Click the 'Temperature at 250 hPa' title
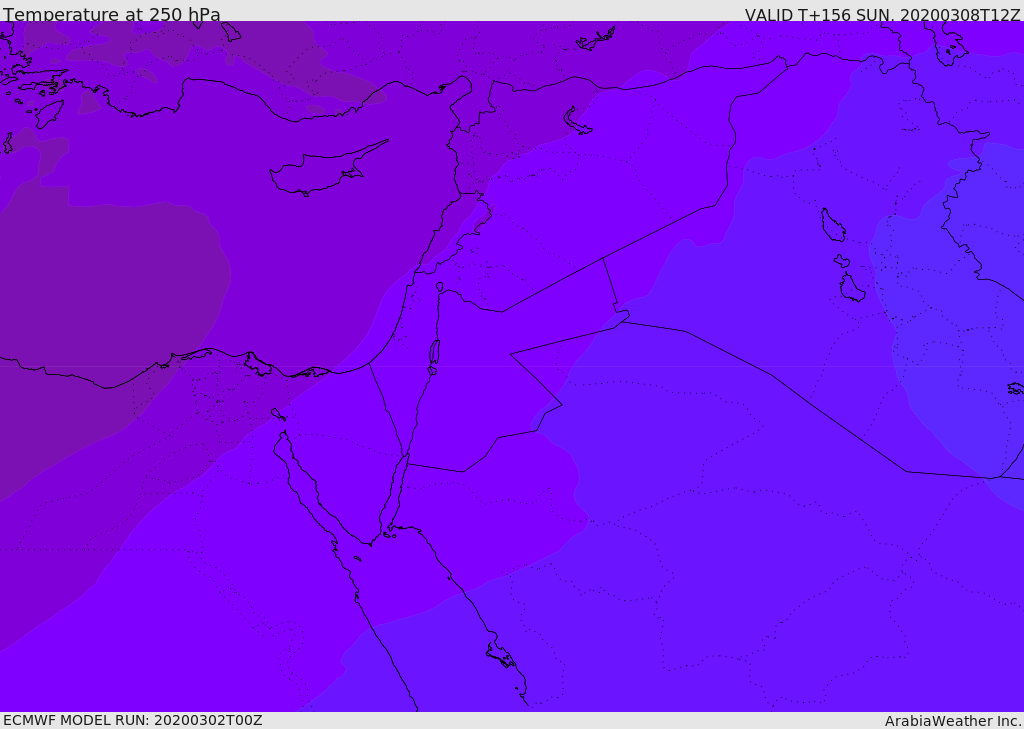The height and width of the screenshot is (729, 1024). 112,14
